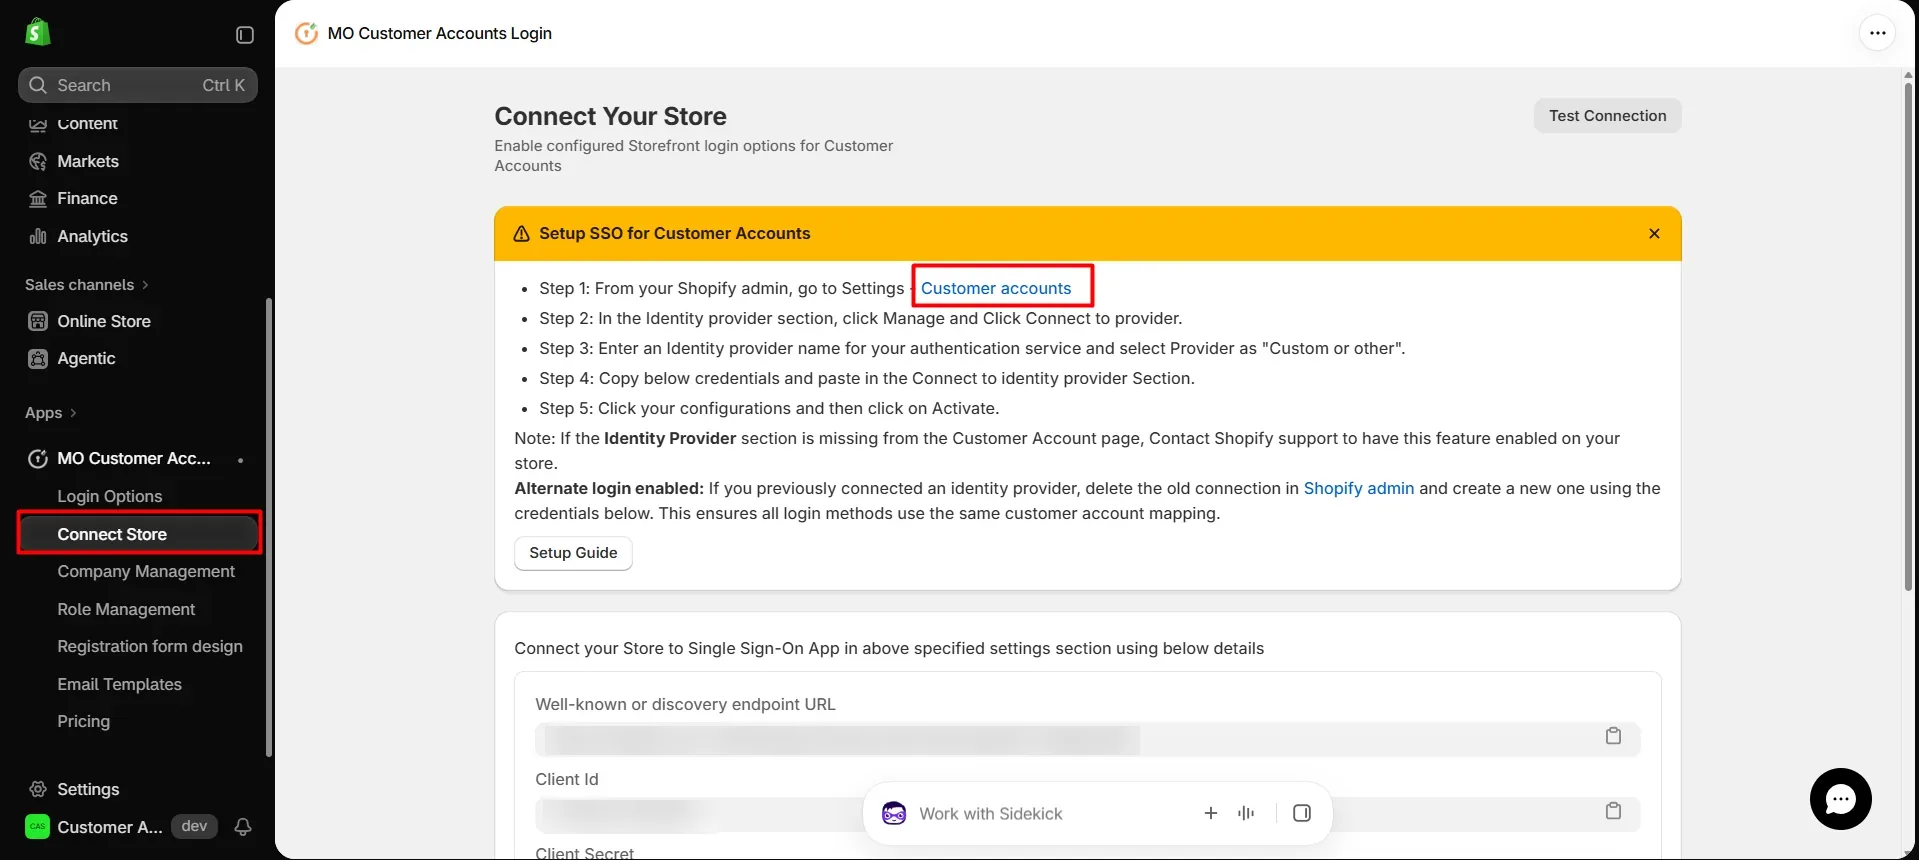Open notifications bell icon
The height and width of the screenshot is (860, 1919).
point(243,827)
